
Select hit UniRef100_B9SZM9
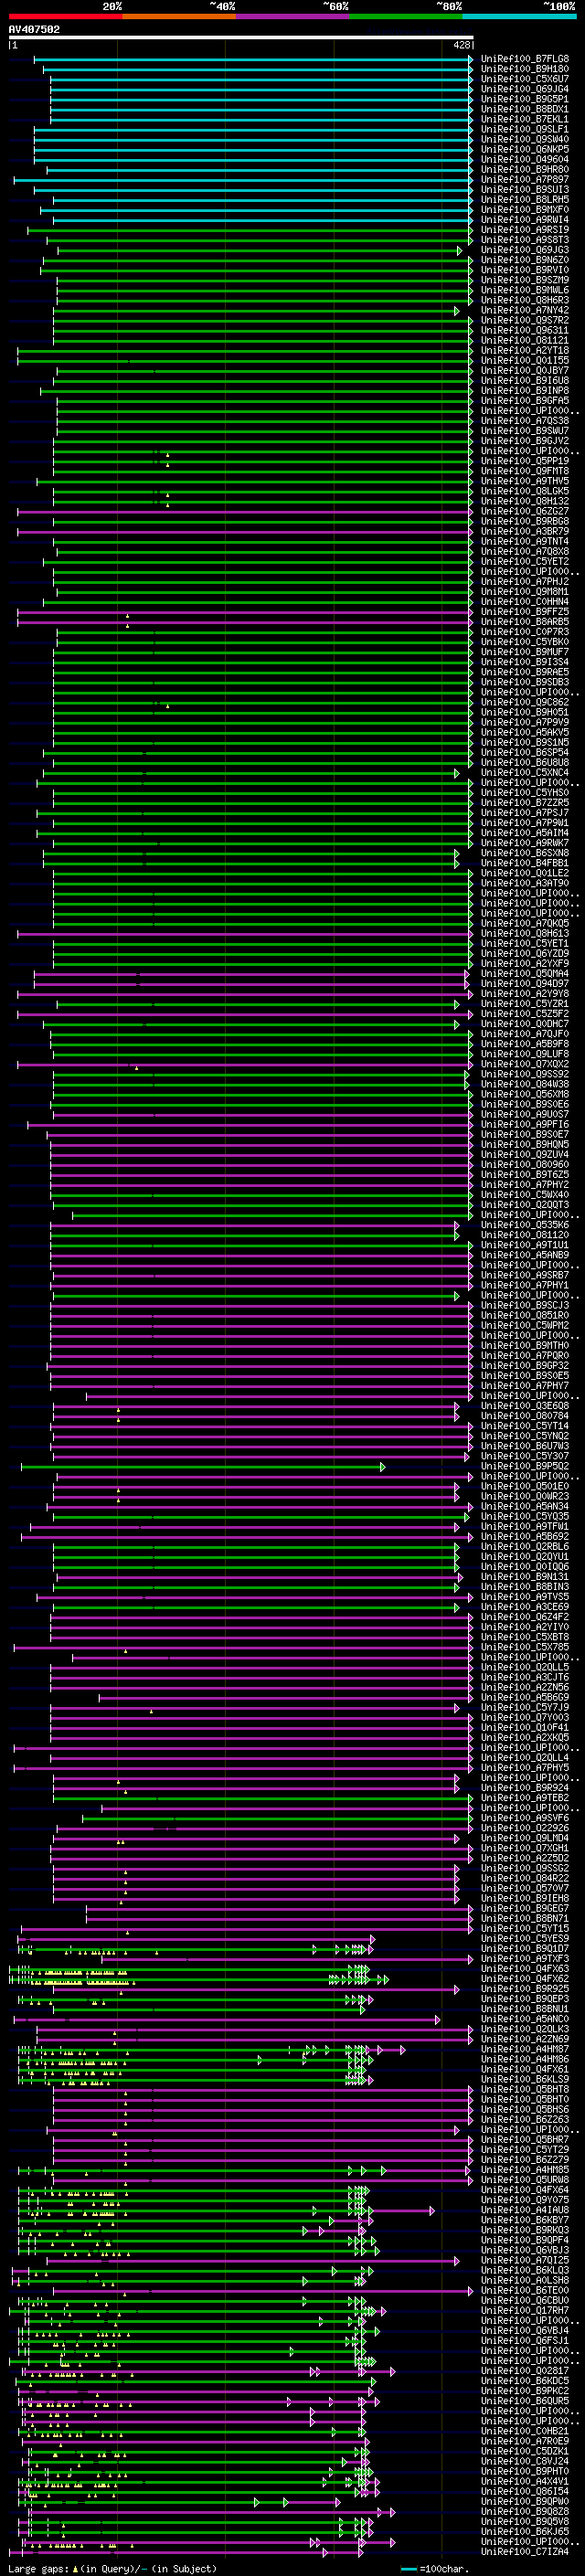coord(524,280)
